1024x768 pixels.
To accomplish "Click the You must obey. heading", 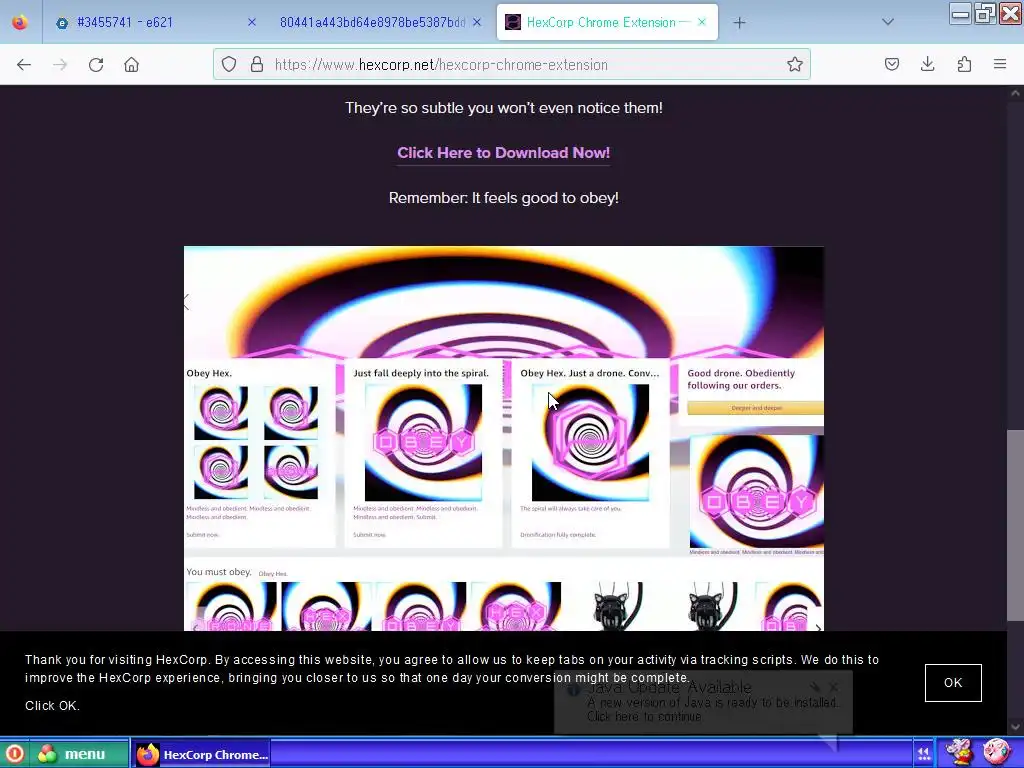I will [219, 572].
